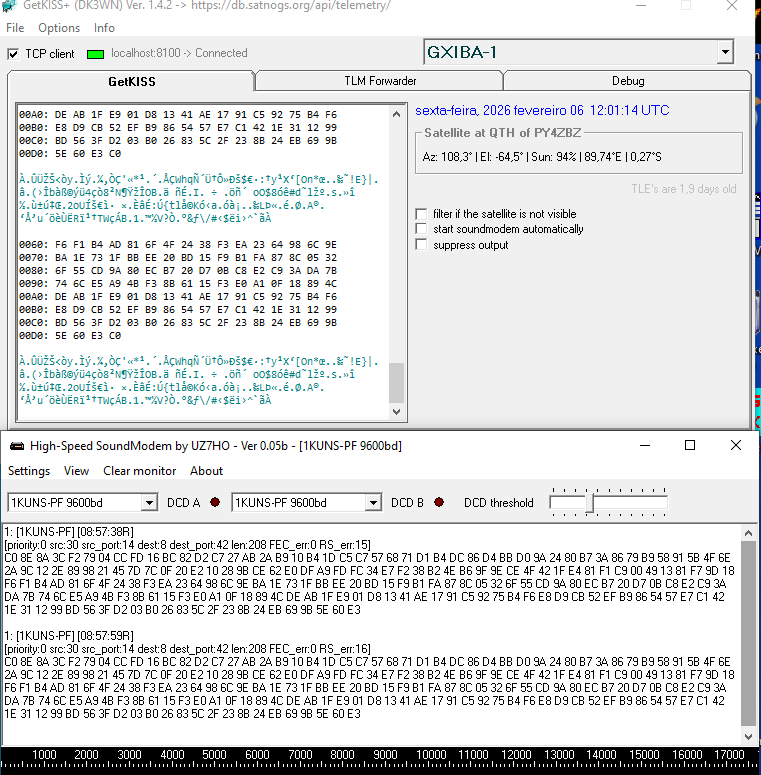Check start soundmodem automatically option
761x775 pixels.
421,229
